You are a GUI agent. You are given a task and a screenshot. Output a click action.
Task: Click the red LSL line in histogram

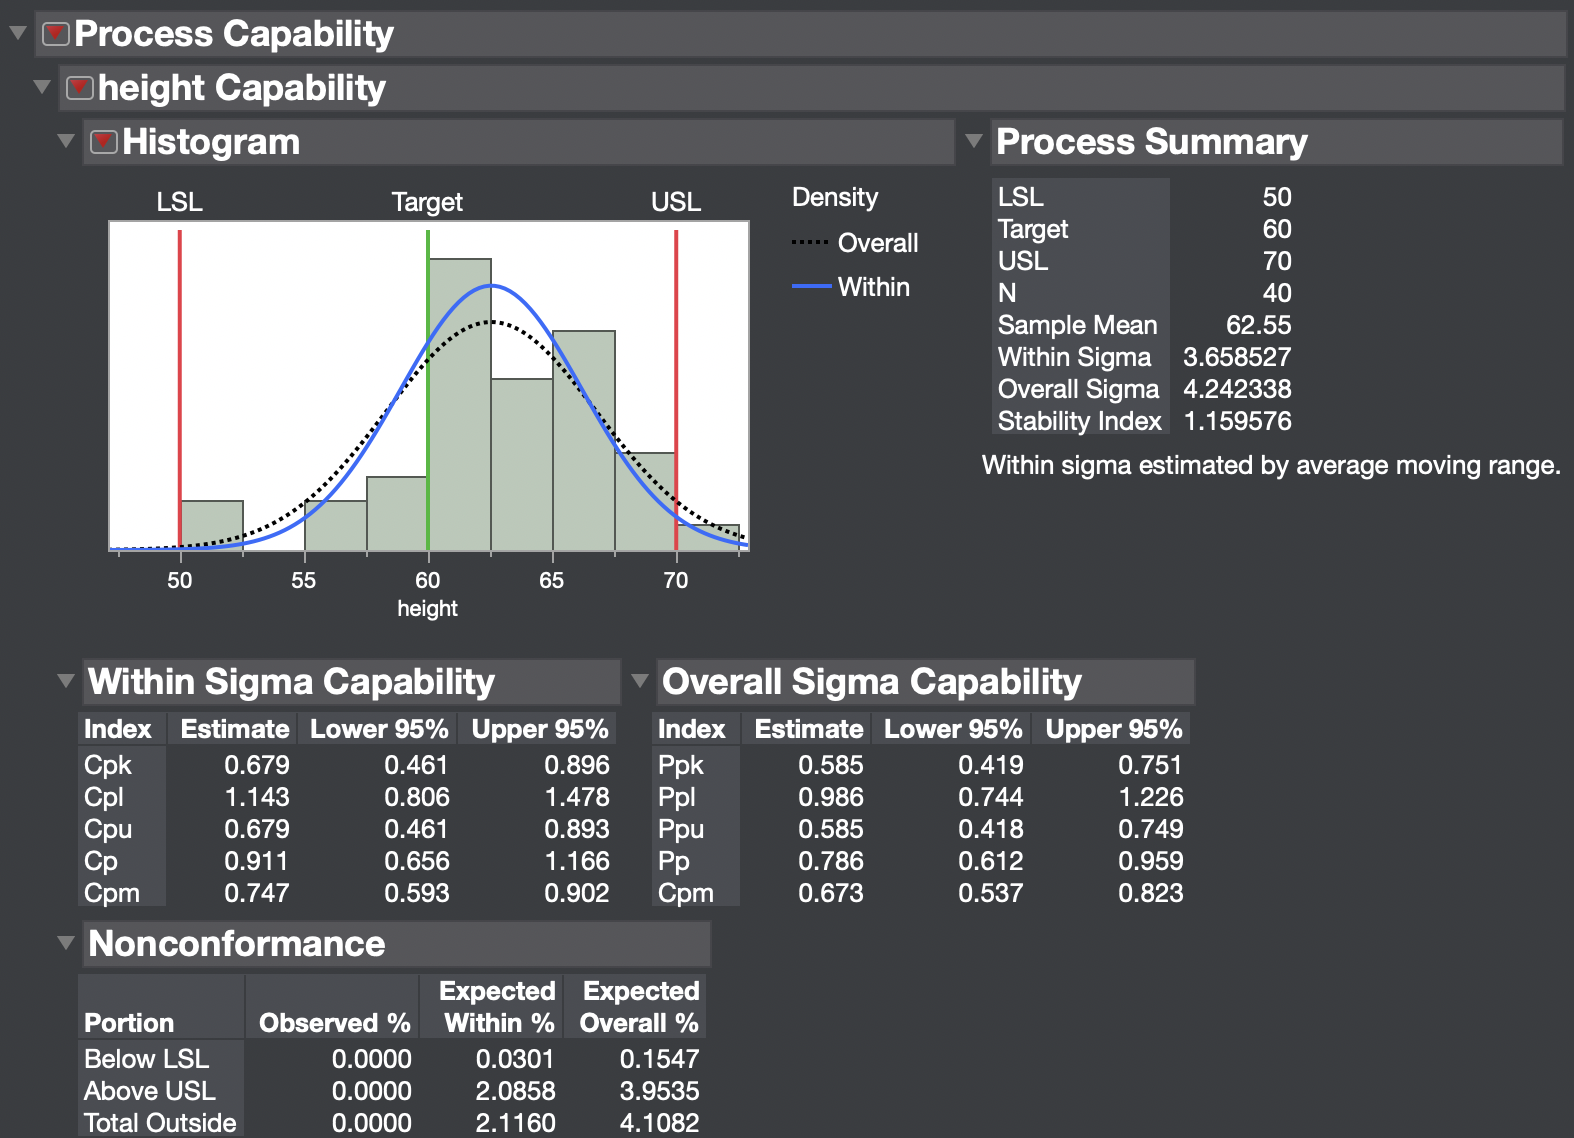point(180,380)
